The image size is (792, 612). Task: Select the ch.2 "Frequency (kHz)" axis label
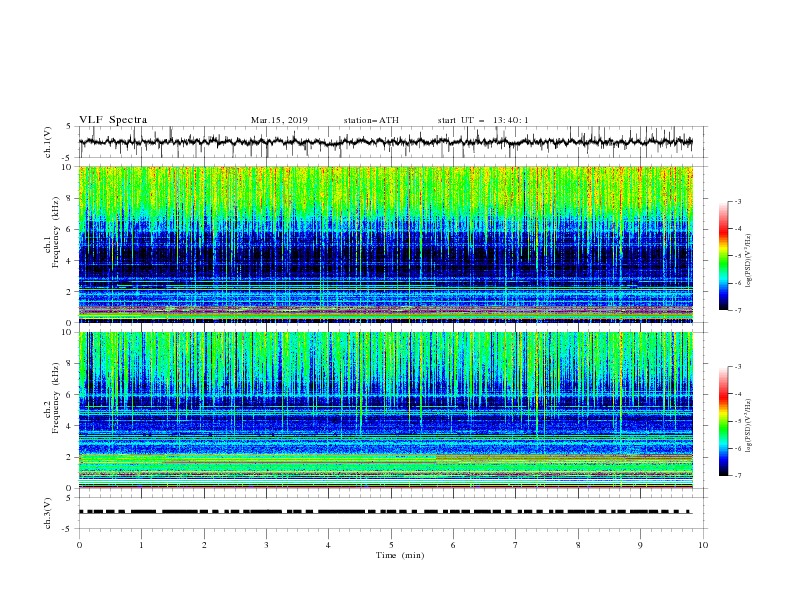coord(56,398)
